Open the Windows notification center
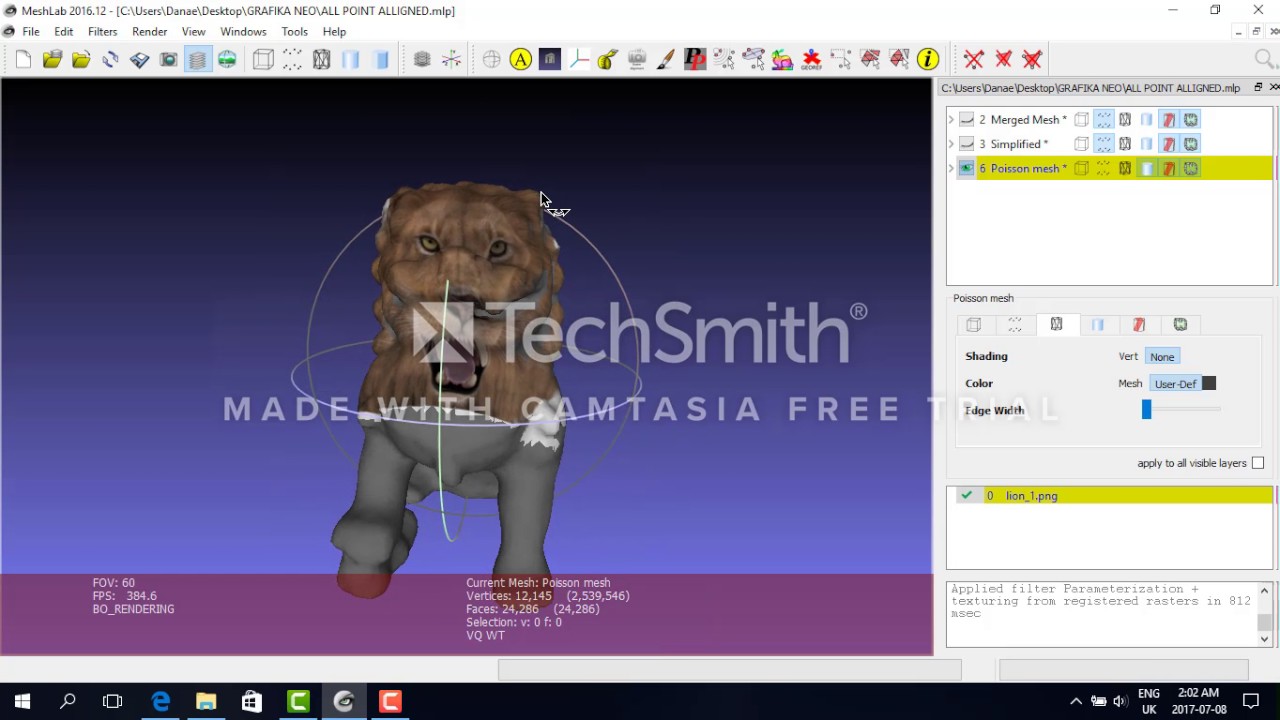This screenshot has width=1280, height=720. [1251, 701]
